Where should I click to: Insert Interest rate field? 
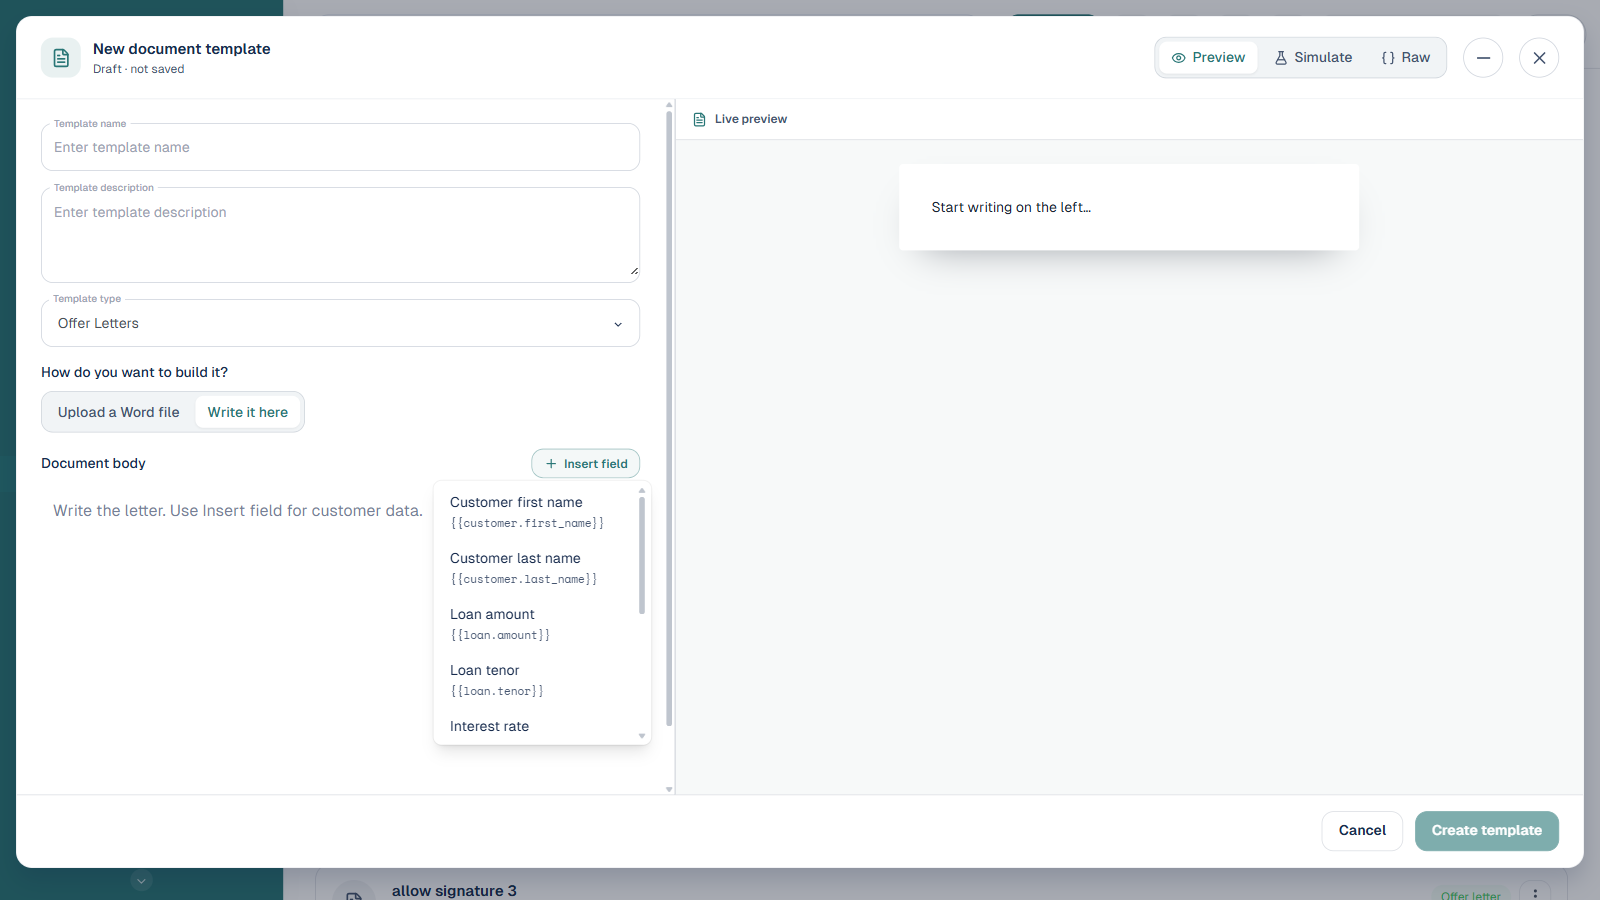tap(536, 727)
